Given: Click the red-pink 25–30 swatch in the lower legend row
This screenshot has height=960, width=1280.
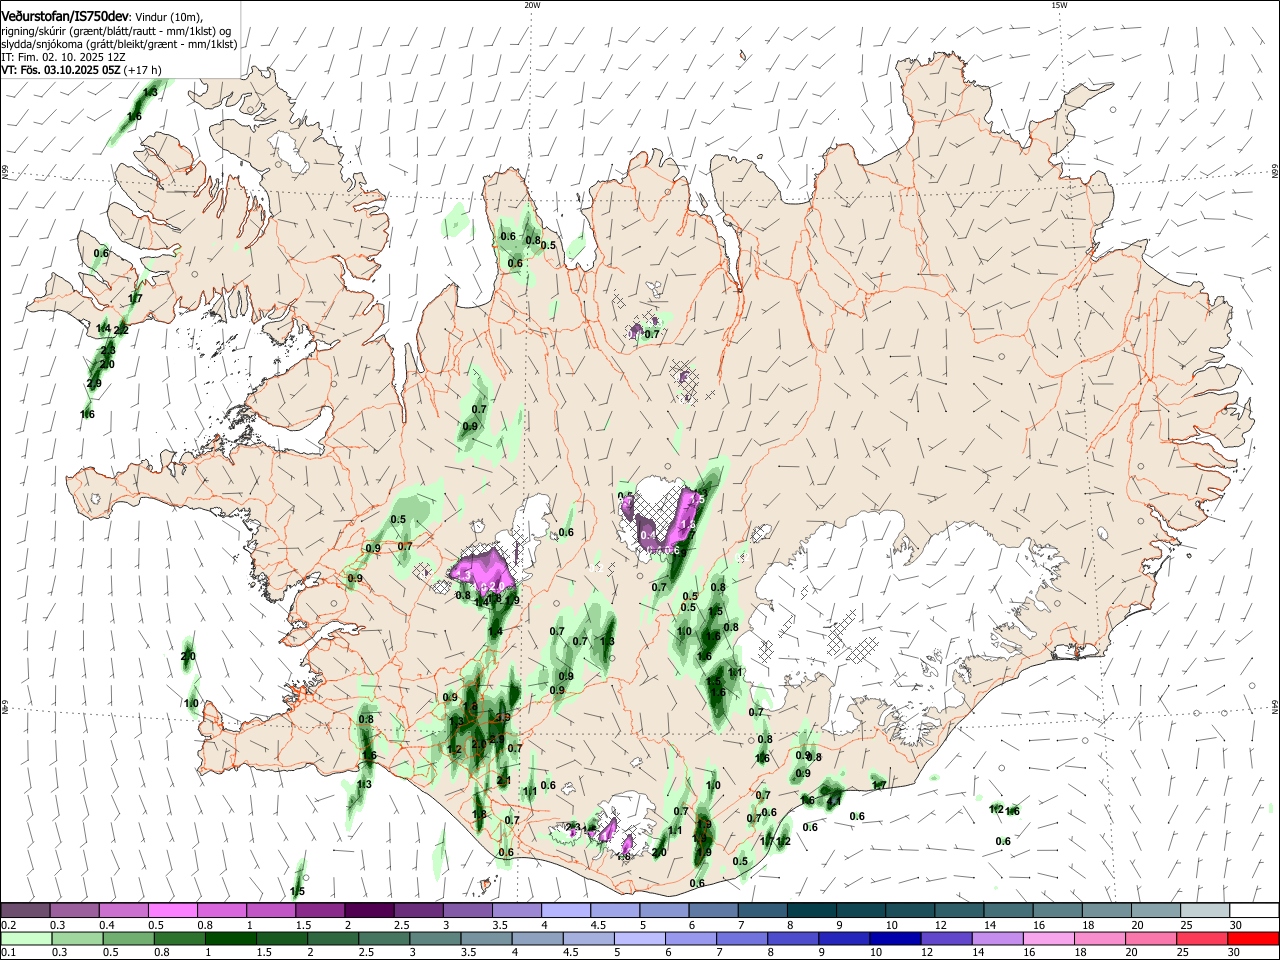Looking at the screenshot, I should coord(1202,939).
